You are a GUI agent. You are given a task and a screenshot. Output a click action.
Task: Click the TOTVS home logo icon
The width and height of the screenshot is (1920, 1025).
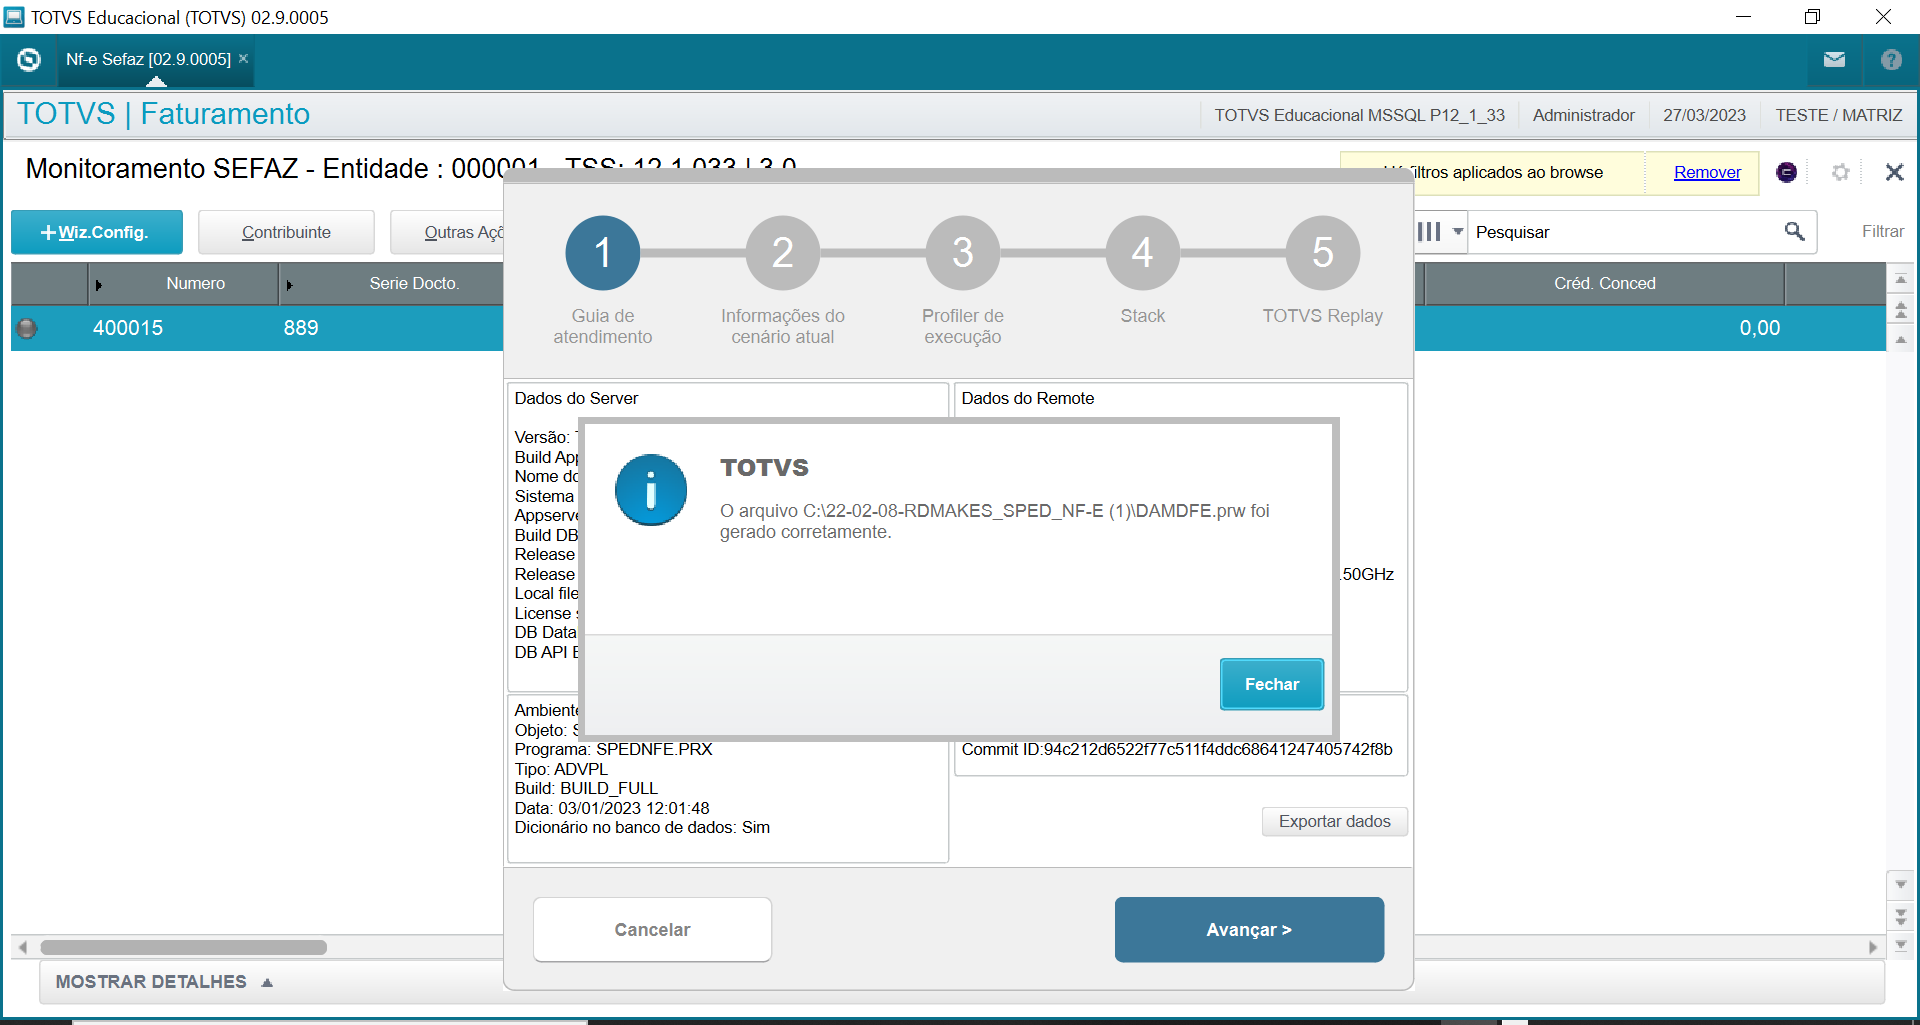29,60
